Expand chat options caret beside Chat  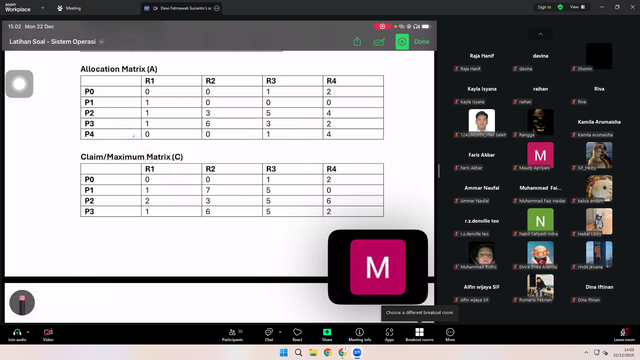tap(280, 332)
